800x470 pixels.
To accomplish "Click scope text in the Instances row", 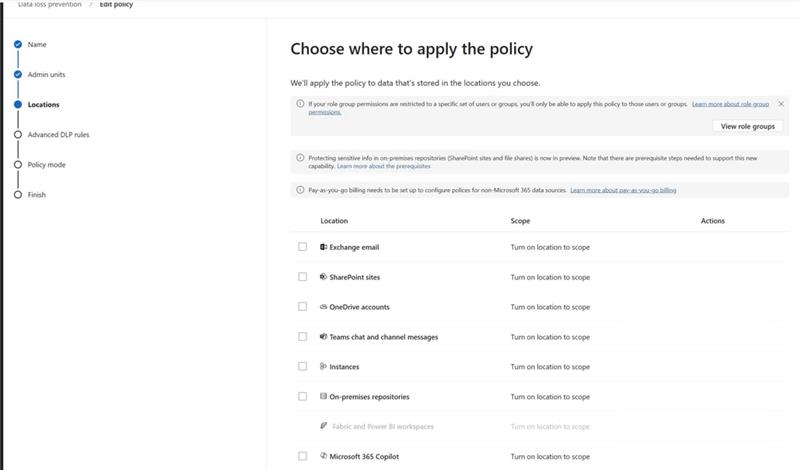I will click(x=550, y=366).
